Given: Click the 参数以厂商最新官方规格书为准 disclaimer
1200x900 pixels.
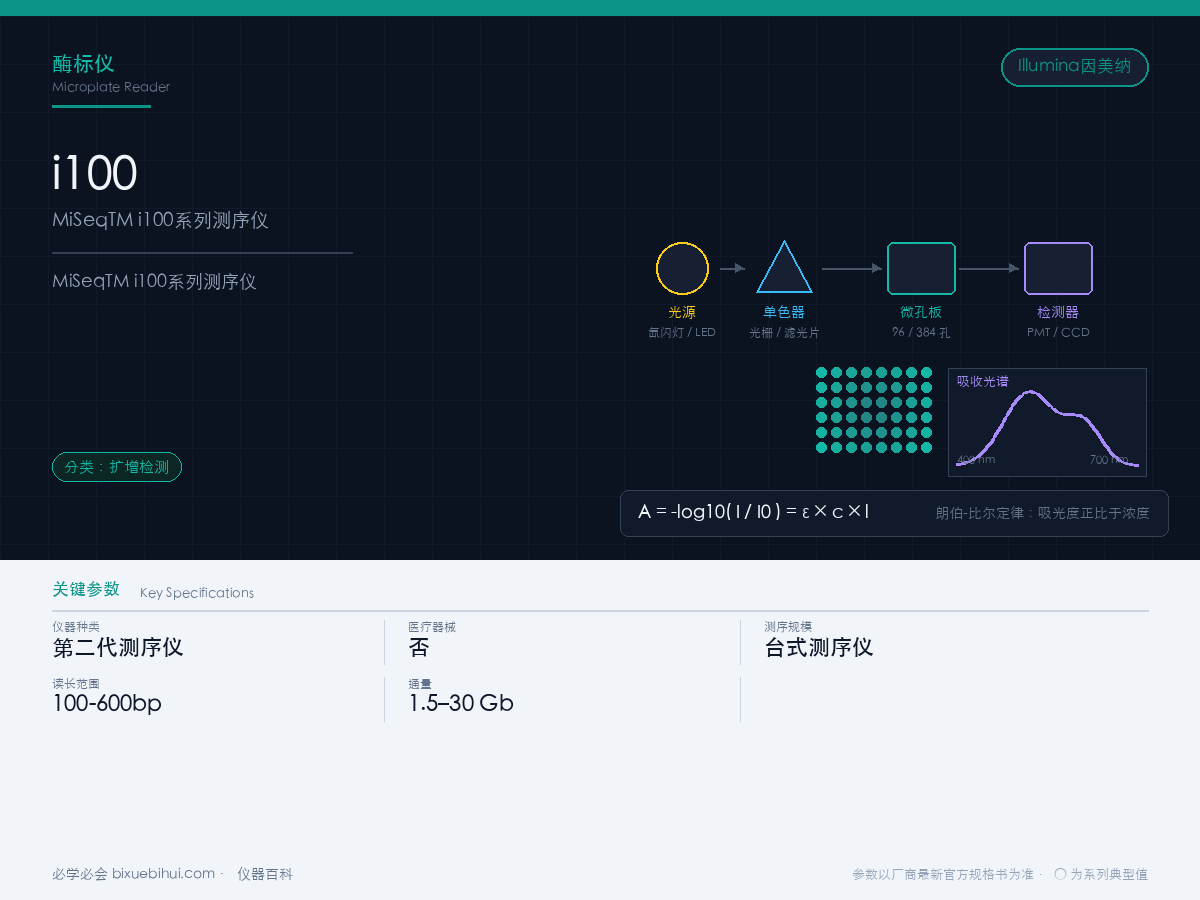Looking at the screenshot, I should coord(943,874).
